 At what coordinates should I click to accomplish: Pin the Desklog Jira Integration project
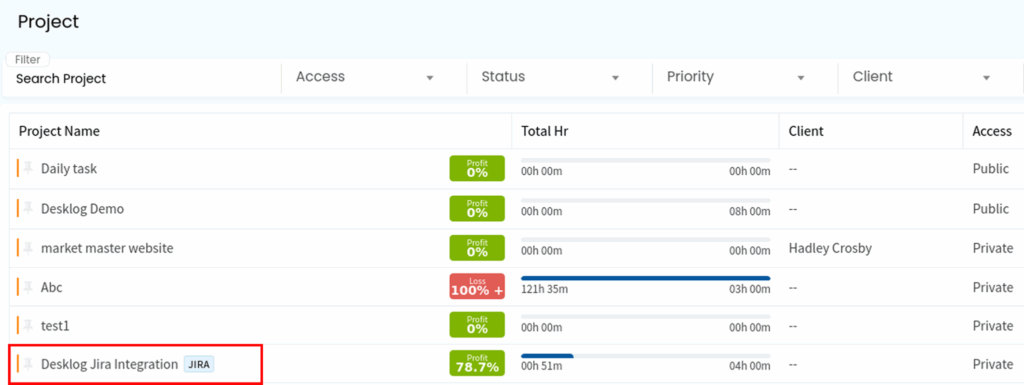tap(28, 364)
